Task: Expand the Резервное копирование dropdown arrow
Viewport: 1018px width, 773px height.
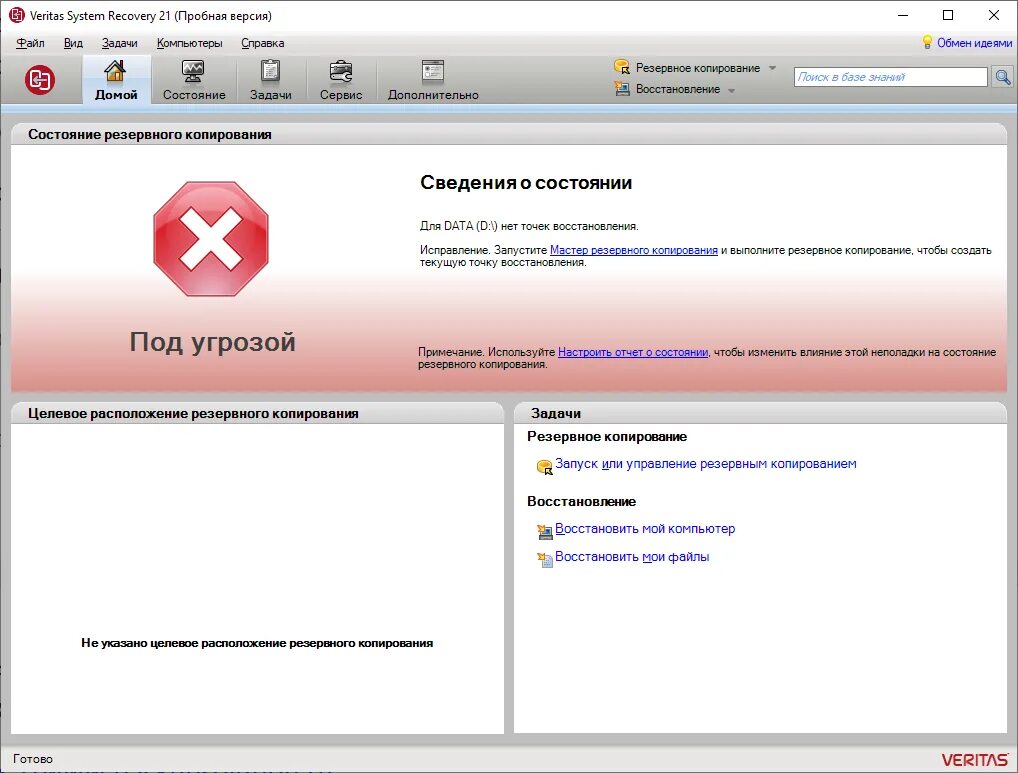Action: pyautogui.click(x=774, y=67)
